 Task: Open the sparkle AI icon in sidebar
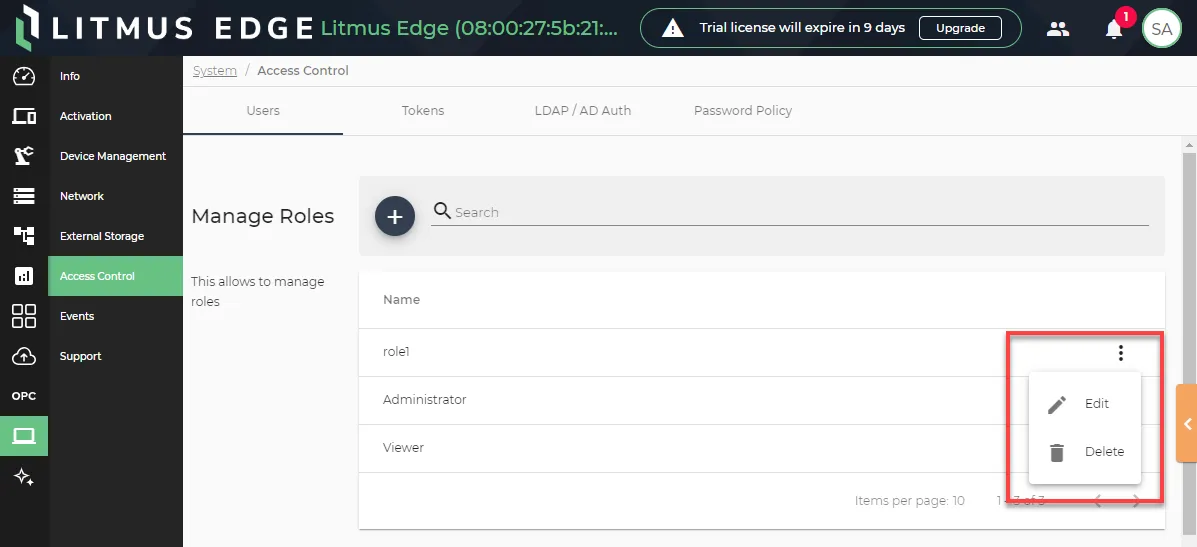tap(24, 478)
